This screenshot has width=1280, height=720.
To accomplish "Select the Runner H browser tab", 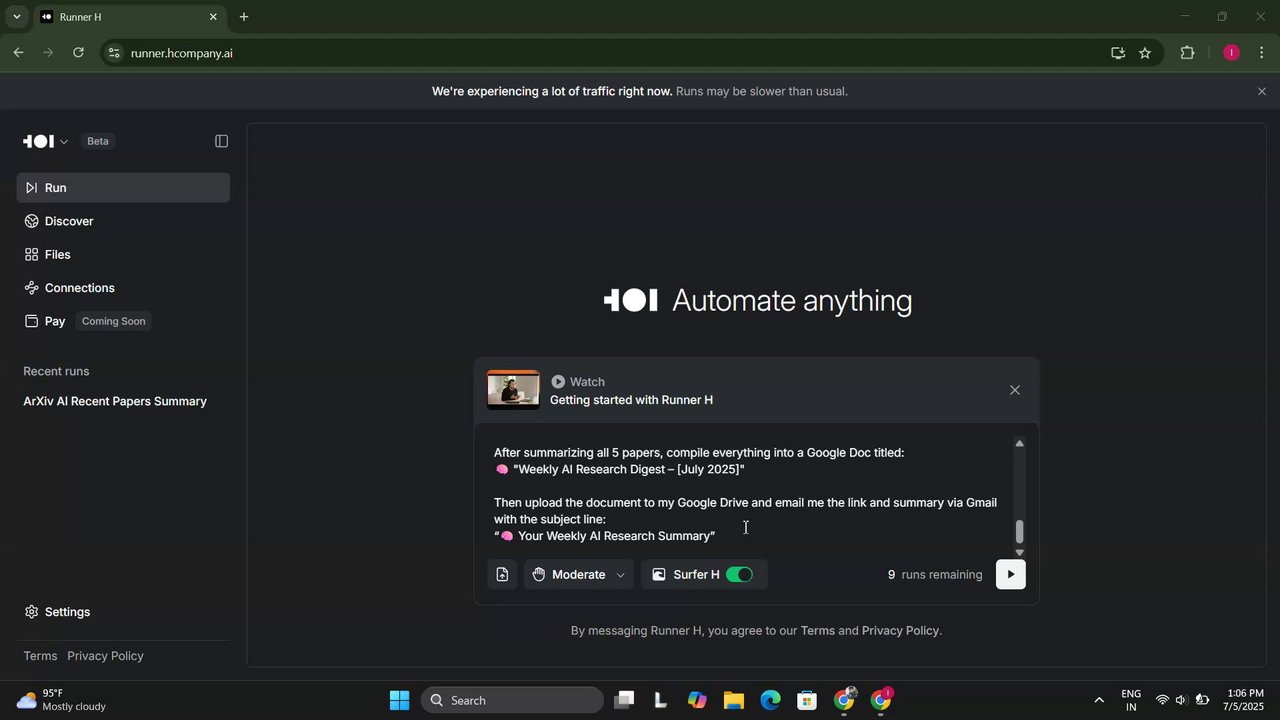I will [129, 17].
